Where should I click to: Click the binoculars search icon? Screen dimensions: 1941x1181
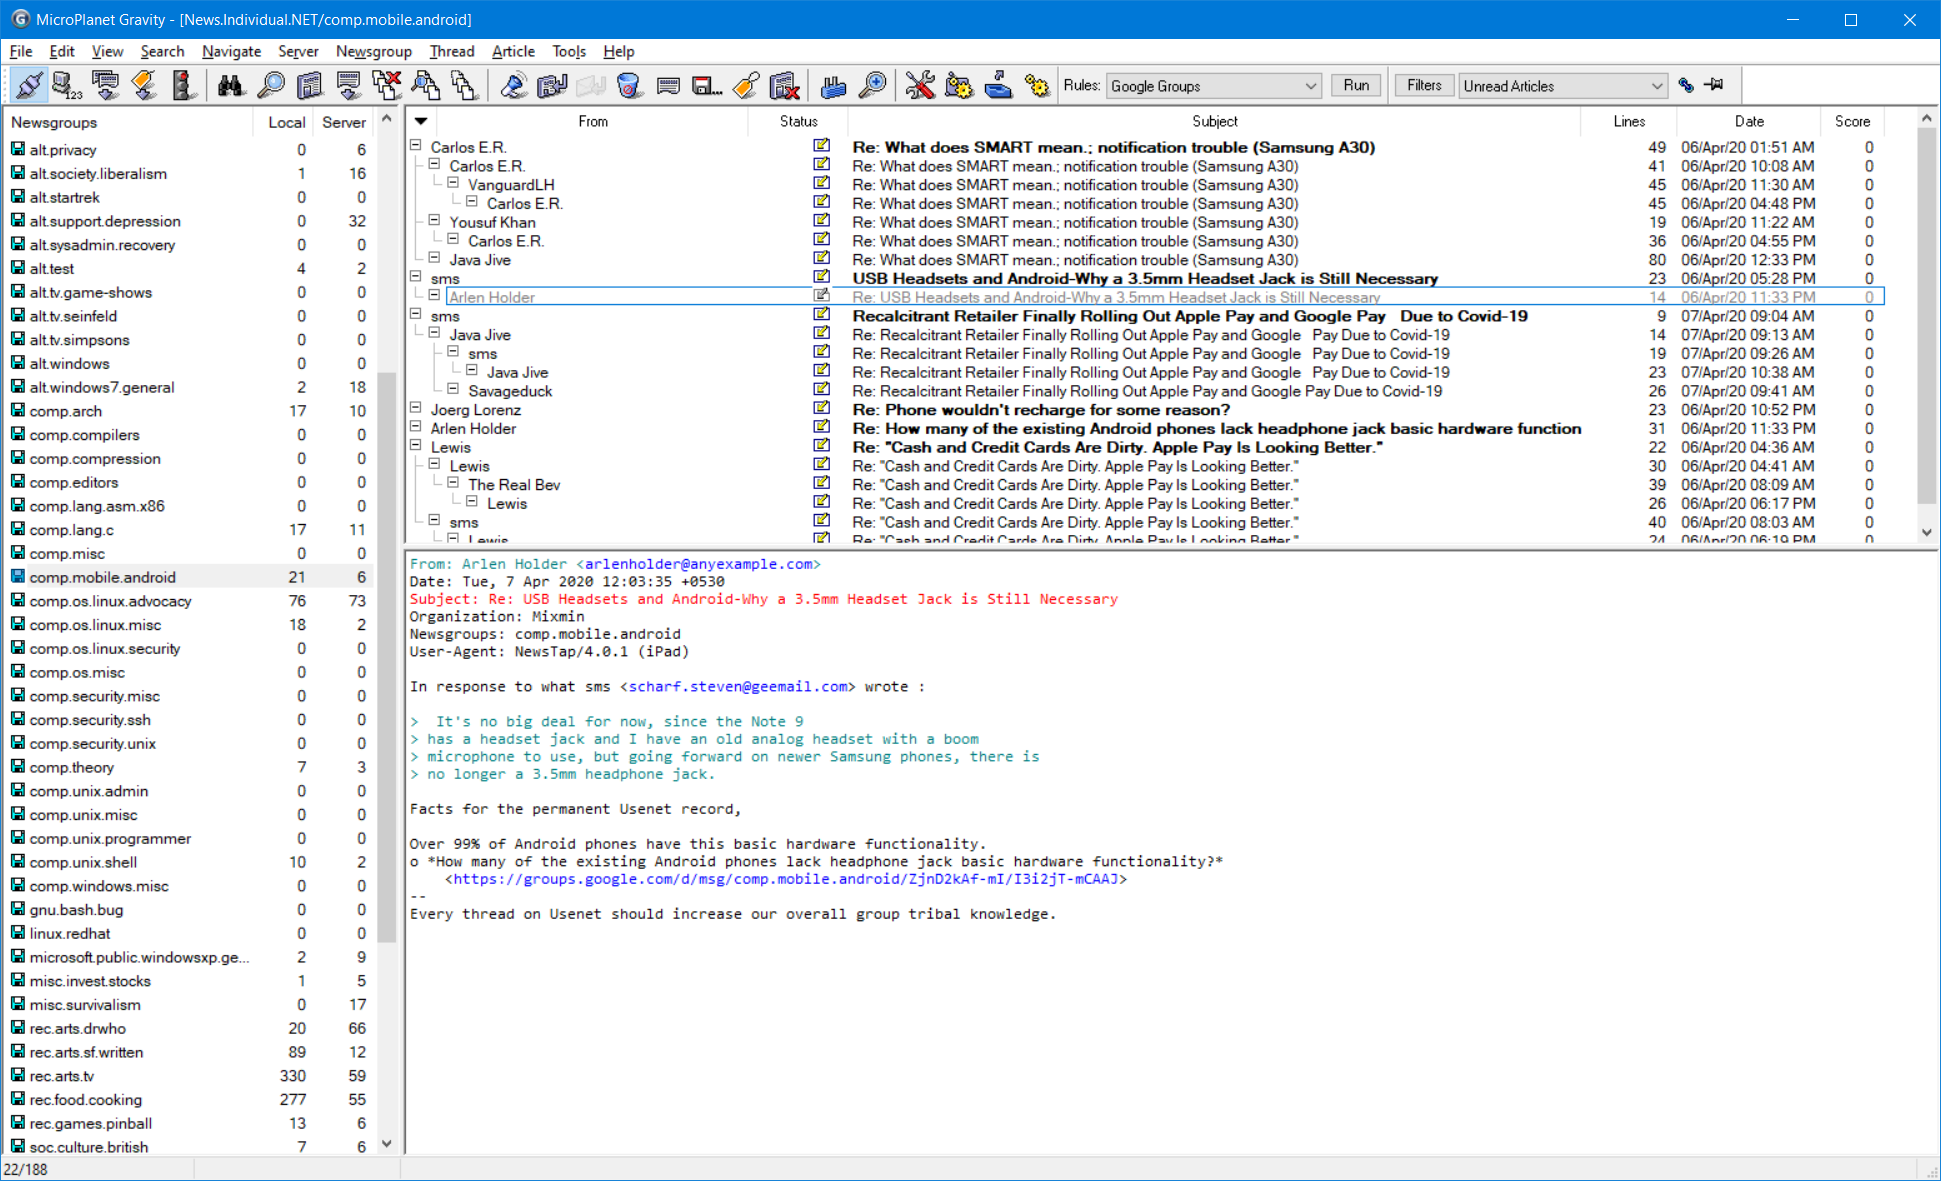point(231,86)
